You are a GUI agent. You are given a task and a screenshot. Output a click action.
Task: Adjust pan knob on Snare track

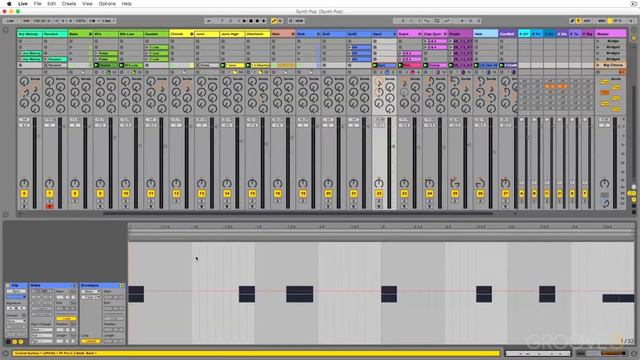(x=404, y=183)
